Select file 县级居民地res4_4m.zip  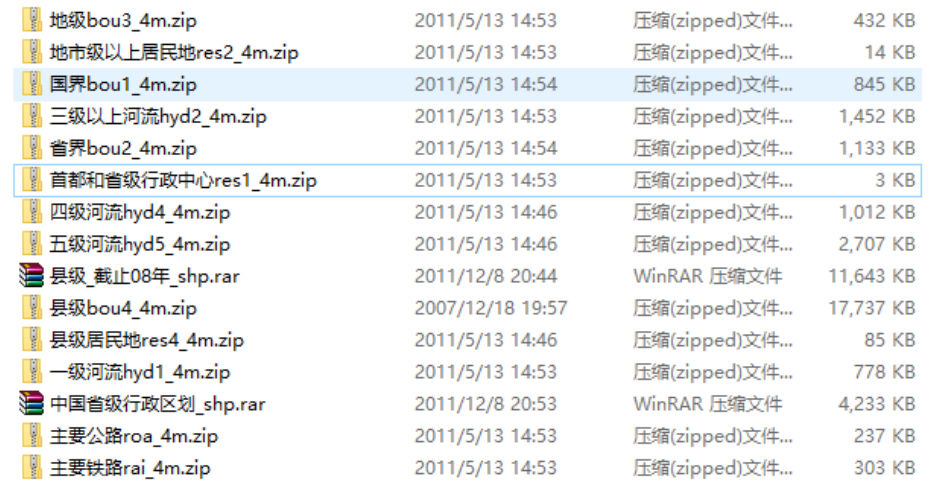[468, 339]
